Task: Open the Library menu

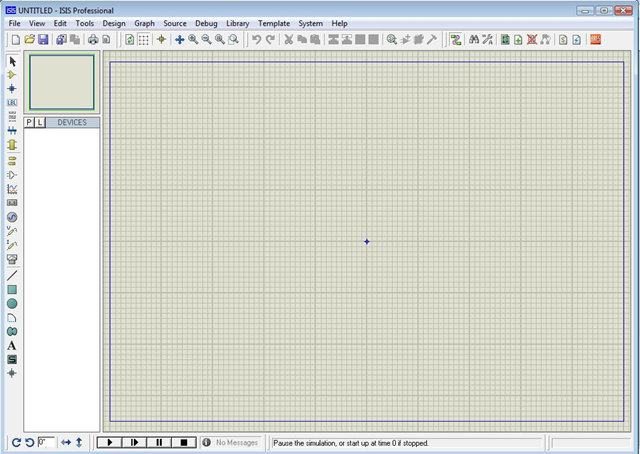Action: (238, 23)
